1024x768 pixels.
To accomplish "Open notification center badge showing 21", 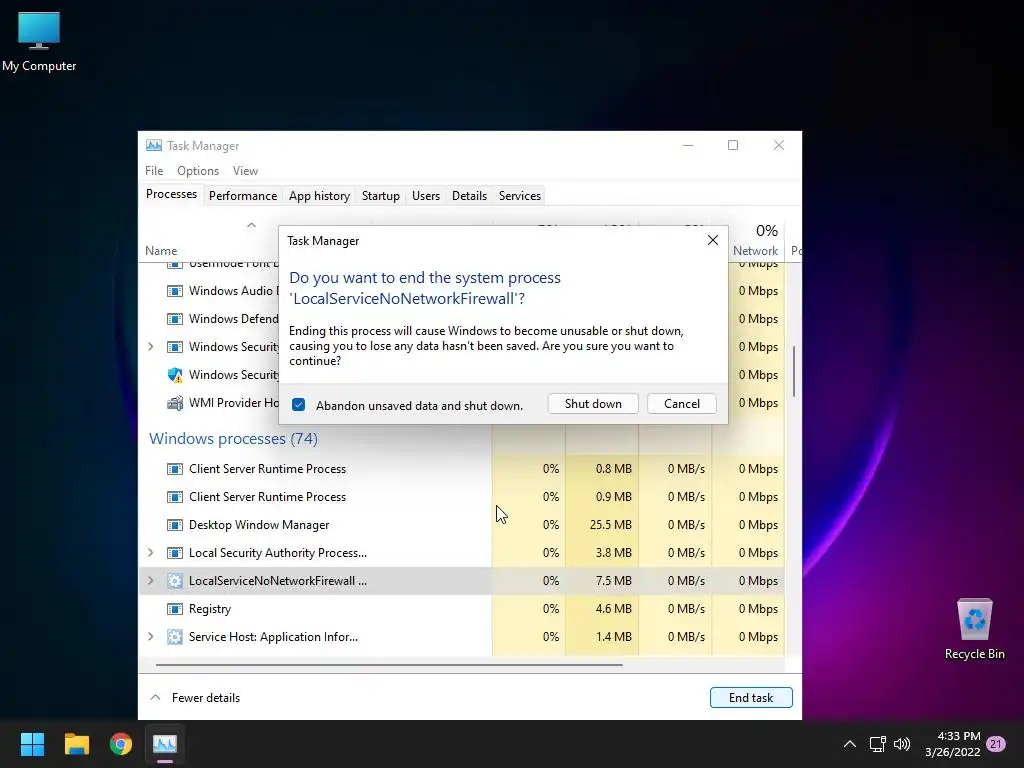I will [x=996, y=744].
